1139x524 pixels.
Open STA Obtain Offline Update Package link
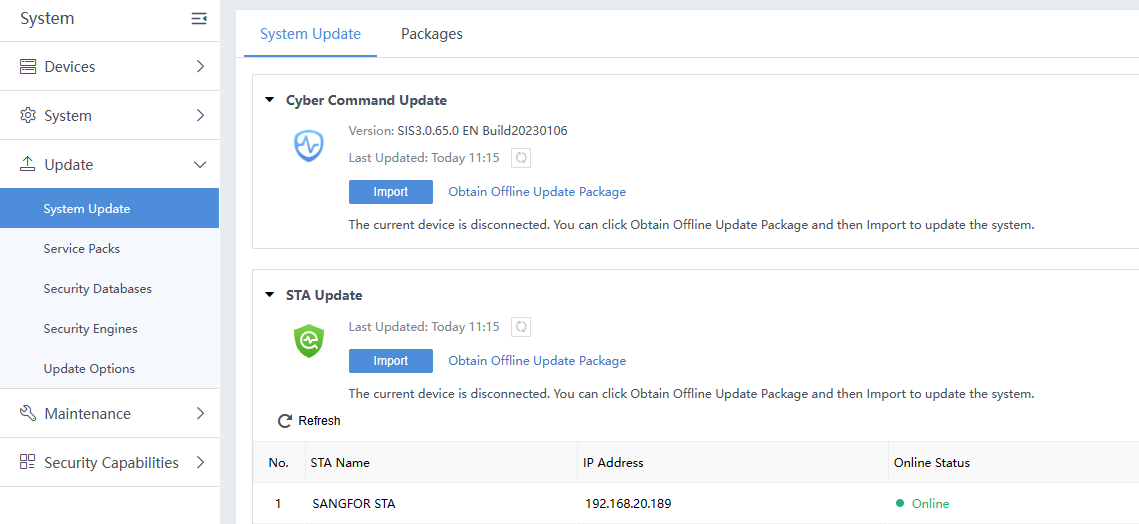tap(537, 361)
